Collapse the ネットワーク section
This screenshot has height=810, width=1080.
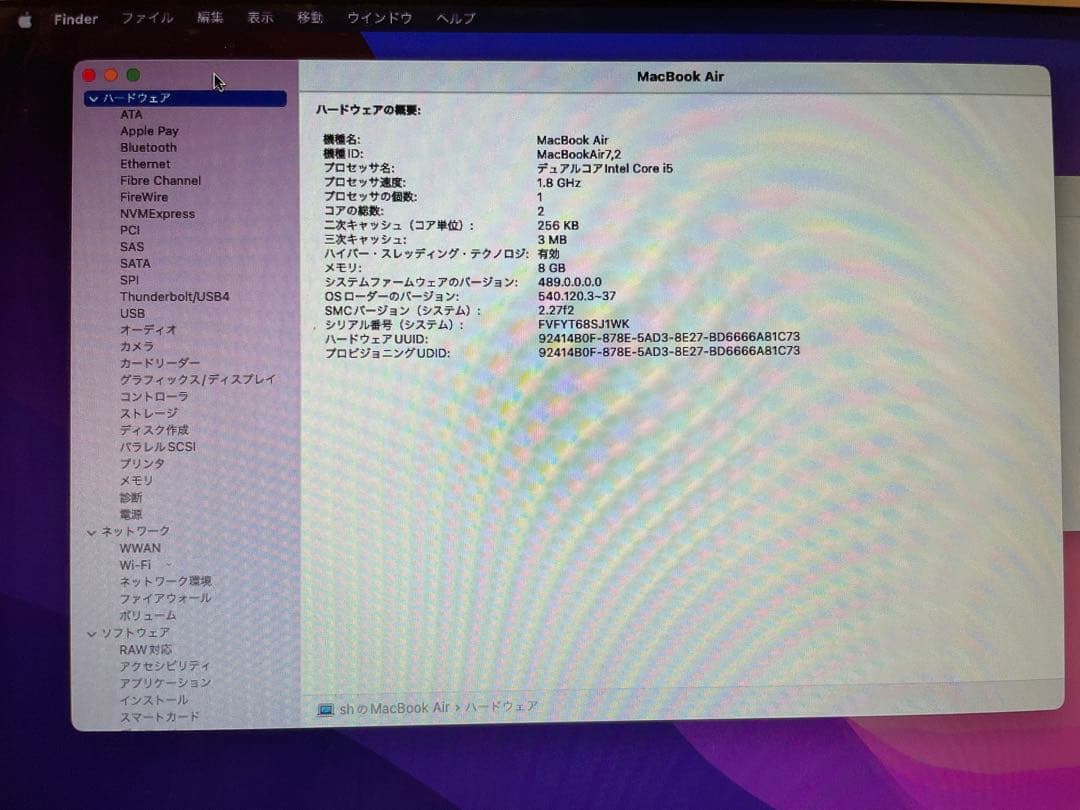pos(91,531)
